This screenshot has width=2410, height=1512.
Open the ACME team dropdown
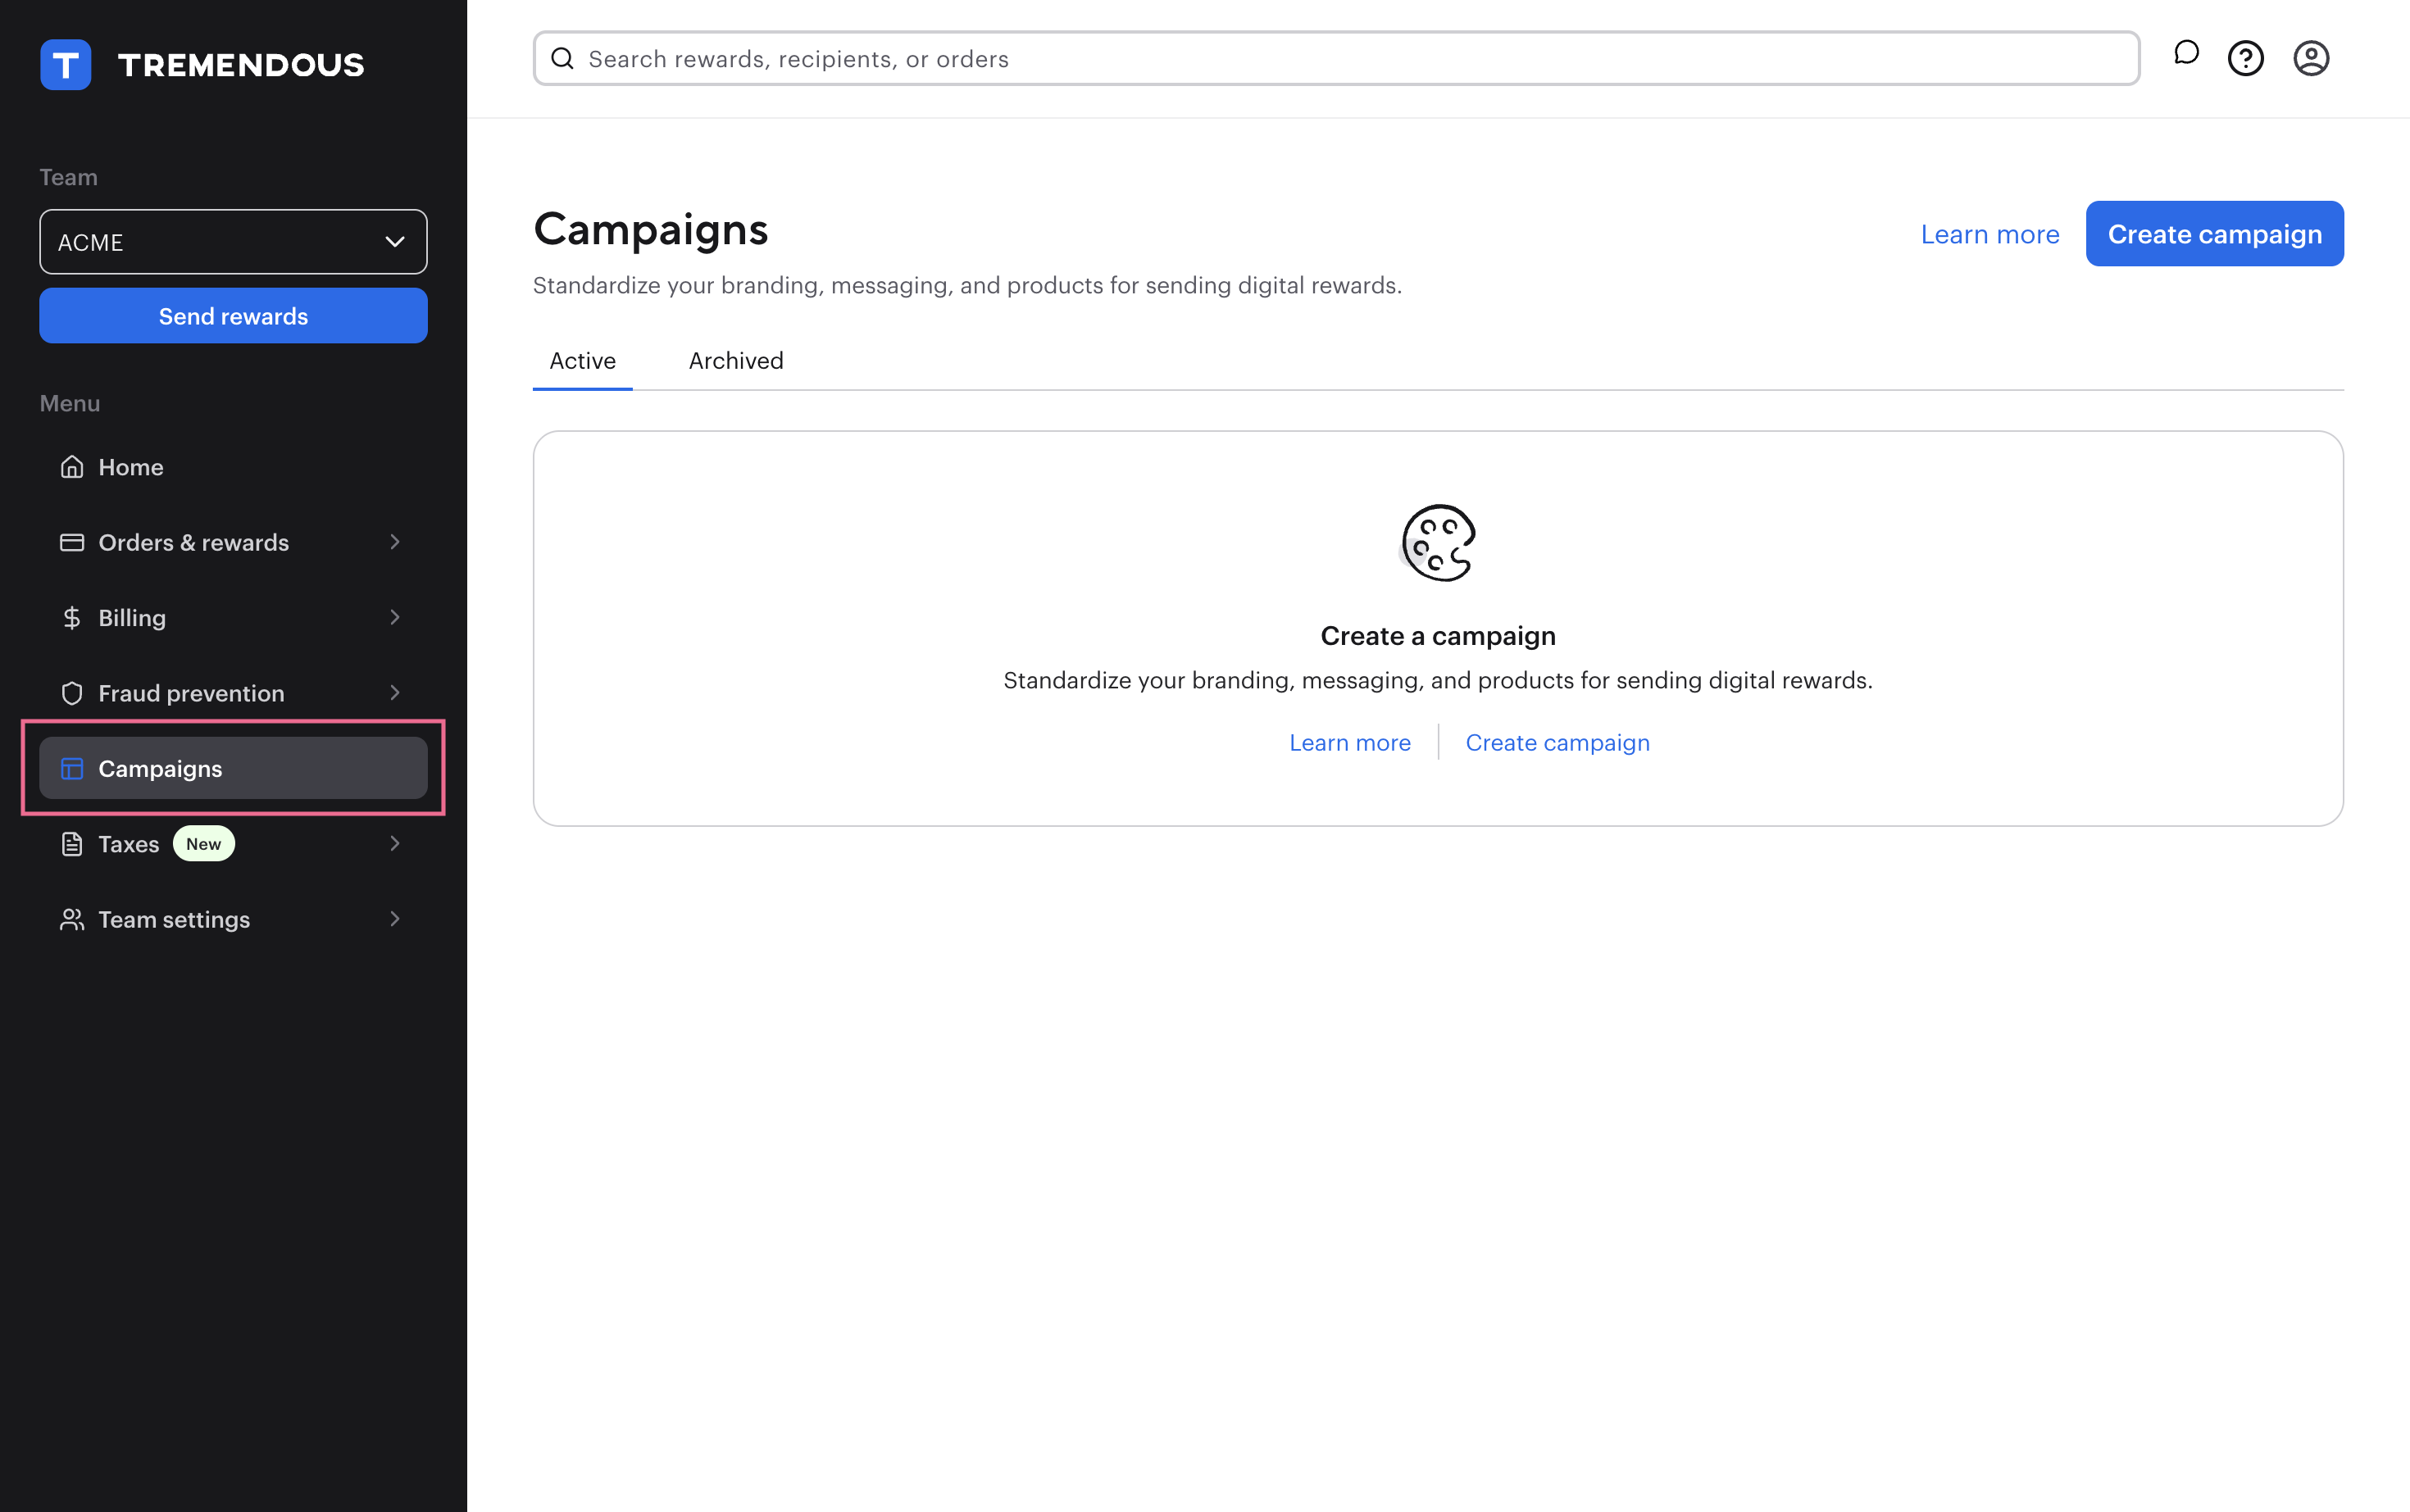coord(233,242)
